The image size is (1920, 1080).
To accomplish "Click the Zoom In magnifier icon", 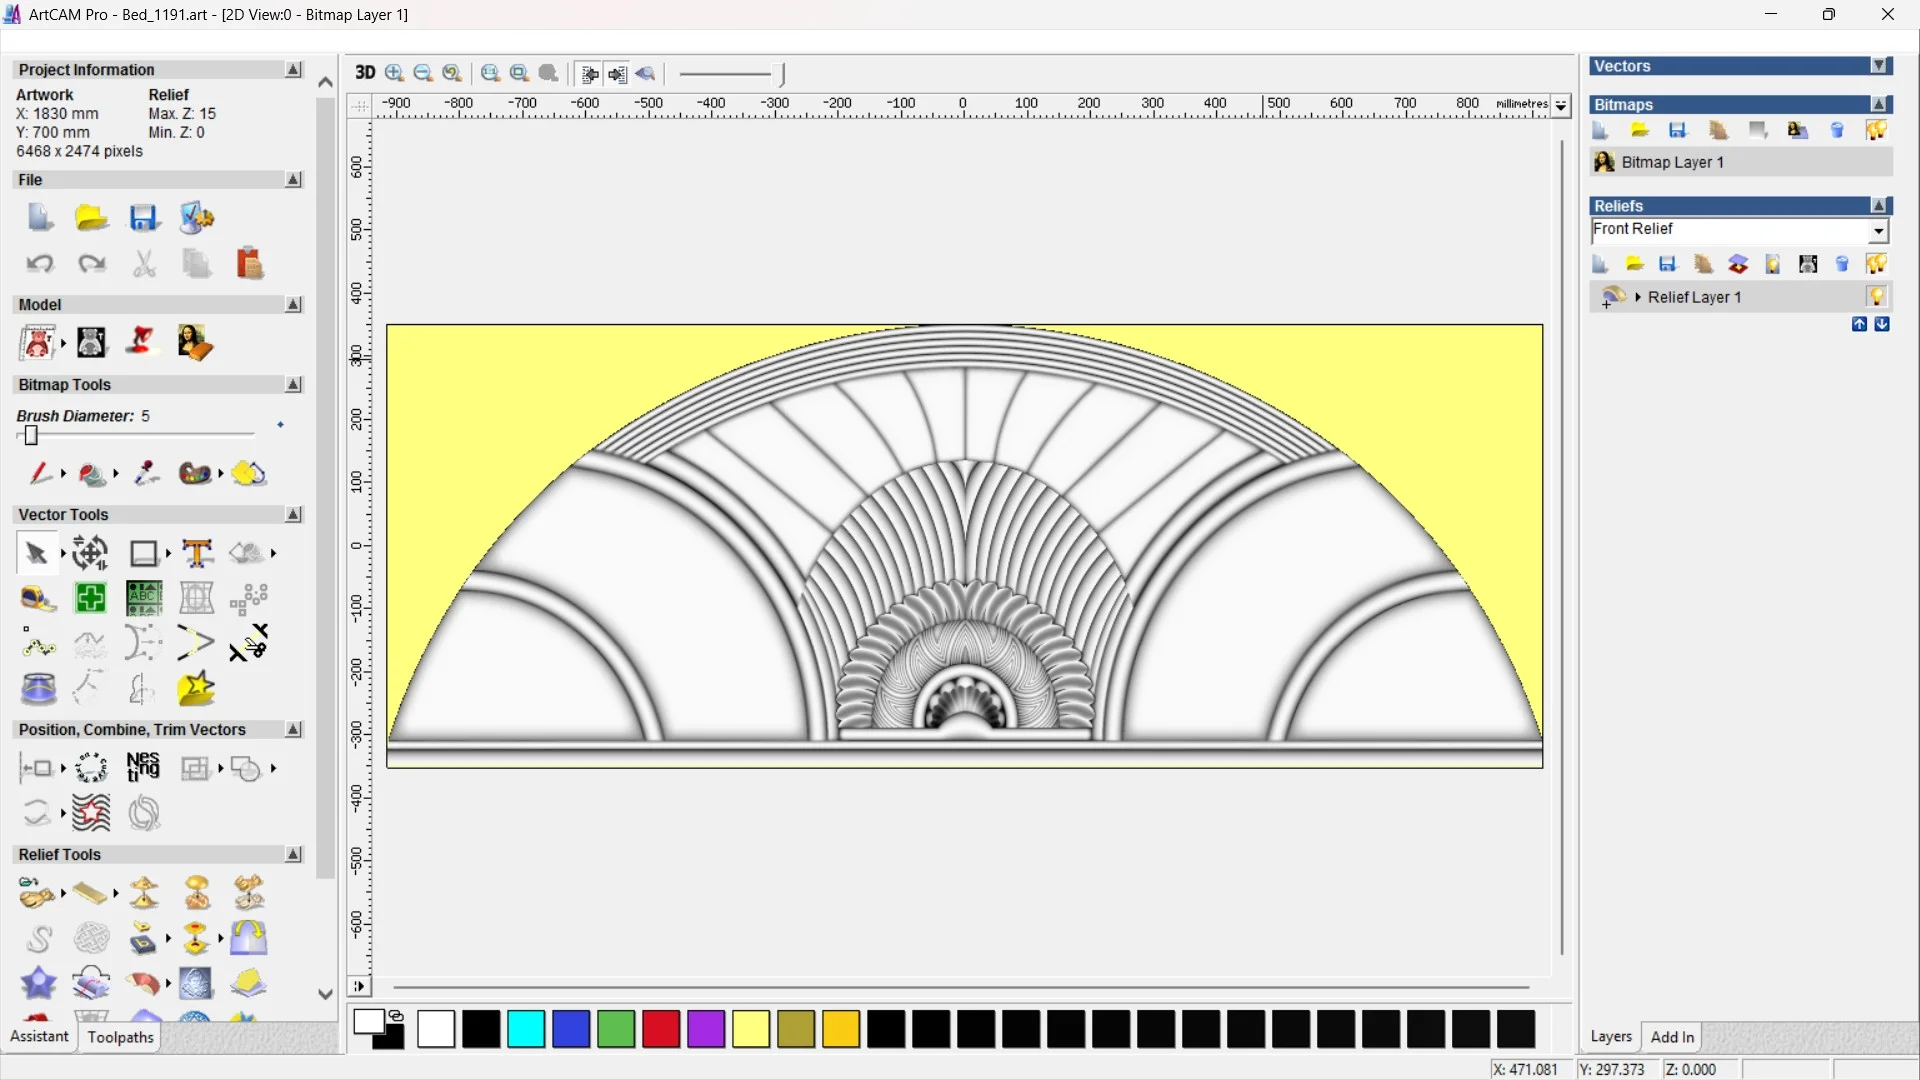I will click(x=394, y=73).
